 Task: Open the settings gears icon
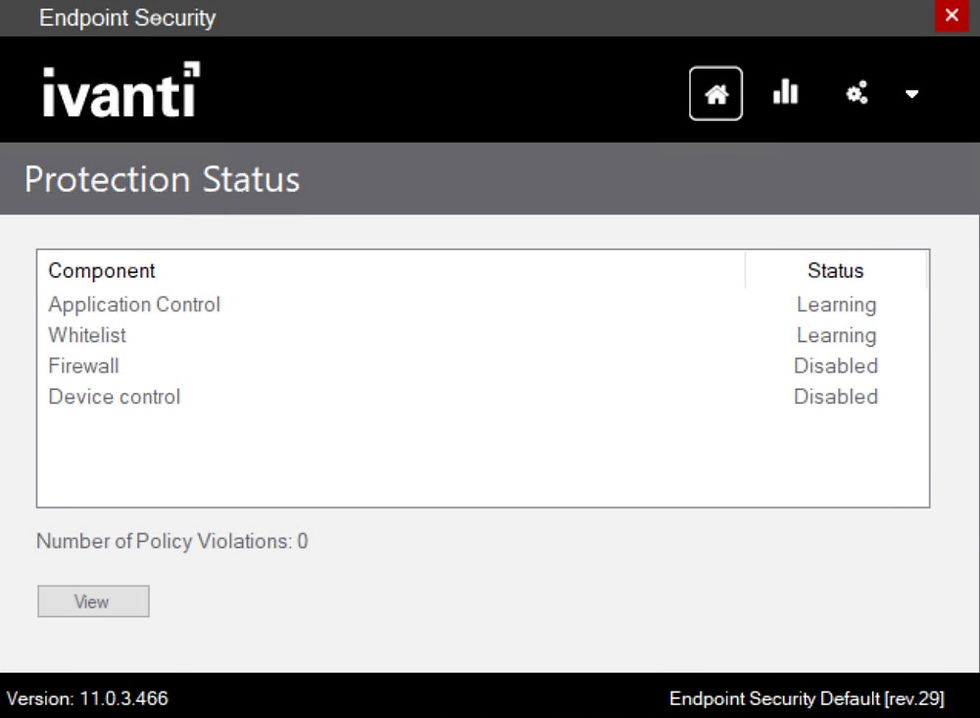pos(856,92)
